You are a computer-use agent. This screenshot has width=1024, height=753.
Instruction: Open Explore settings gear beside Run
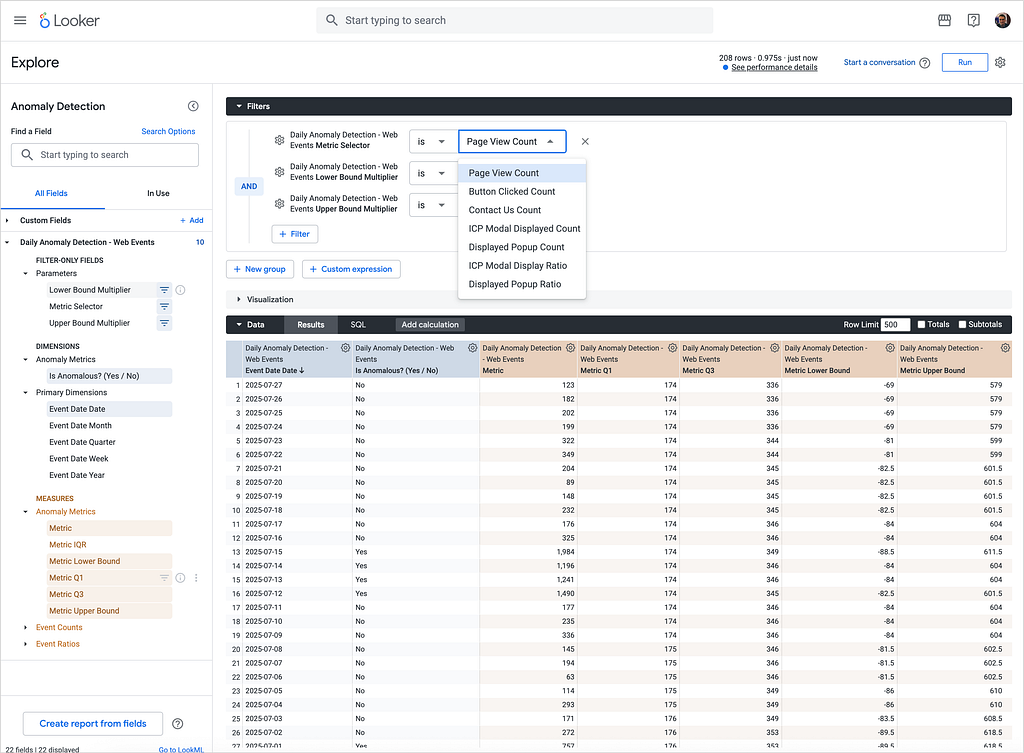tap(1000, 63)
